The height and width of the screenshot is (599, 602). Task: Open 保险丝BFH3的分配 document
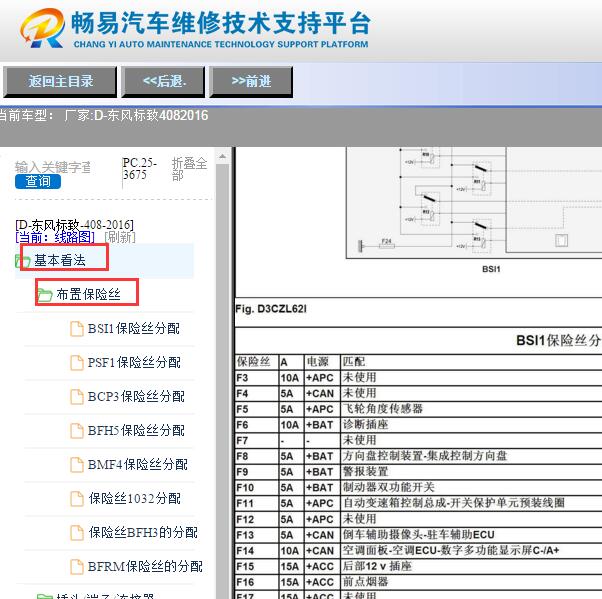point(143,533)
